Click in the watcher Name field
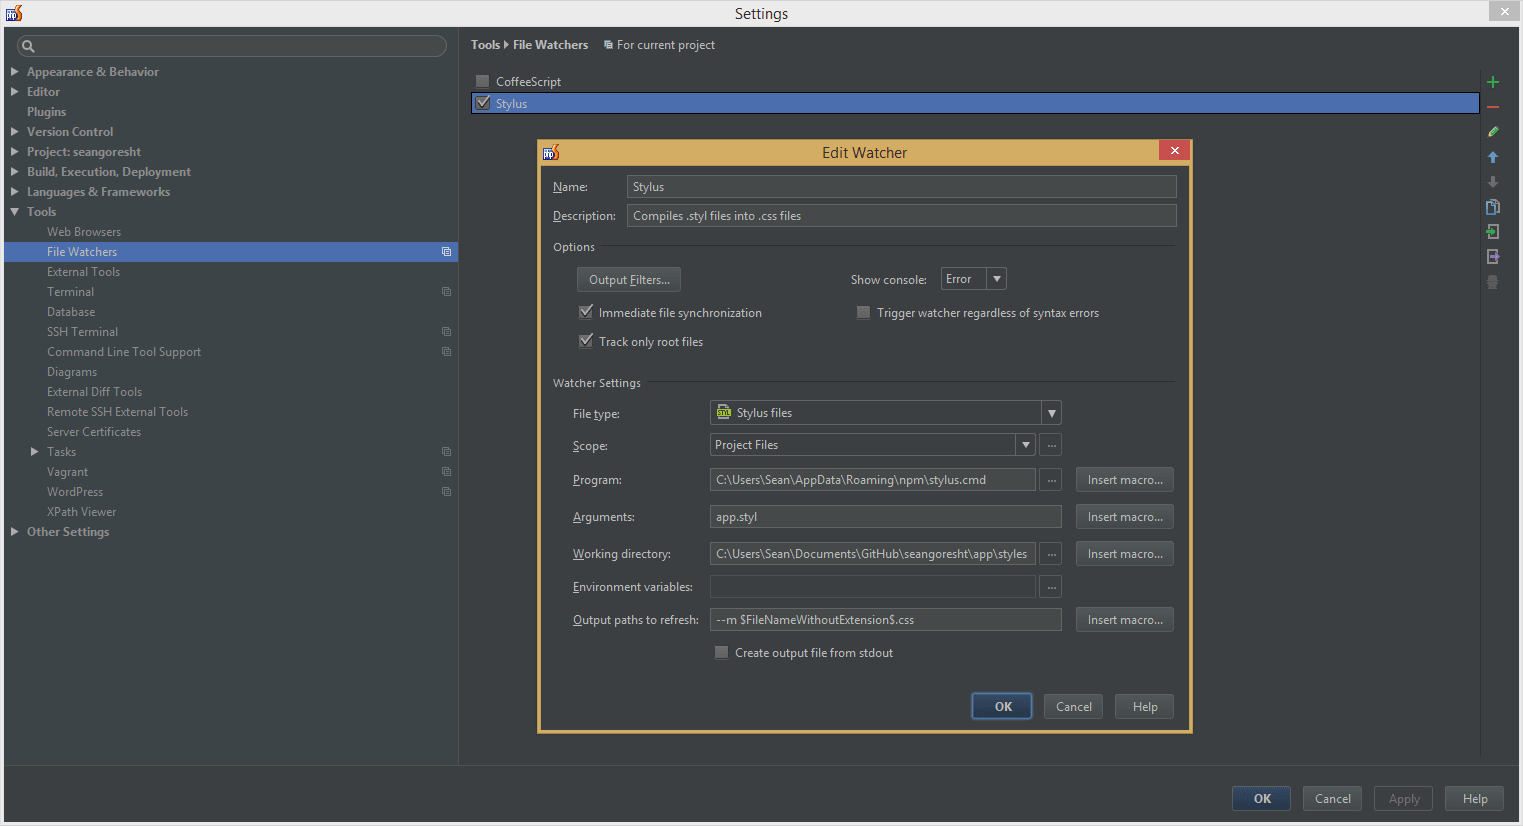 coord(902,187)
